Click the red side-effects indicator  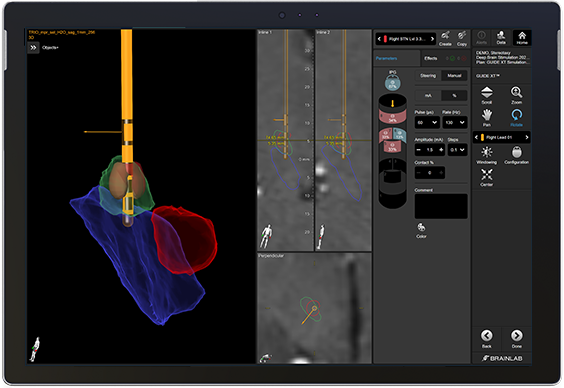click(464, 58)
